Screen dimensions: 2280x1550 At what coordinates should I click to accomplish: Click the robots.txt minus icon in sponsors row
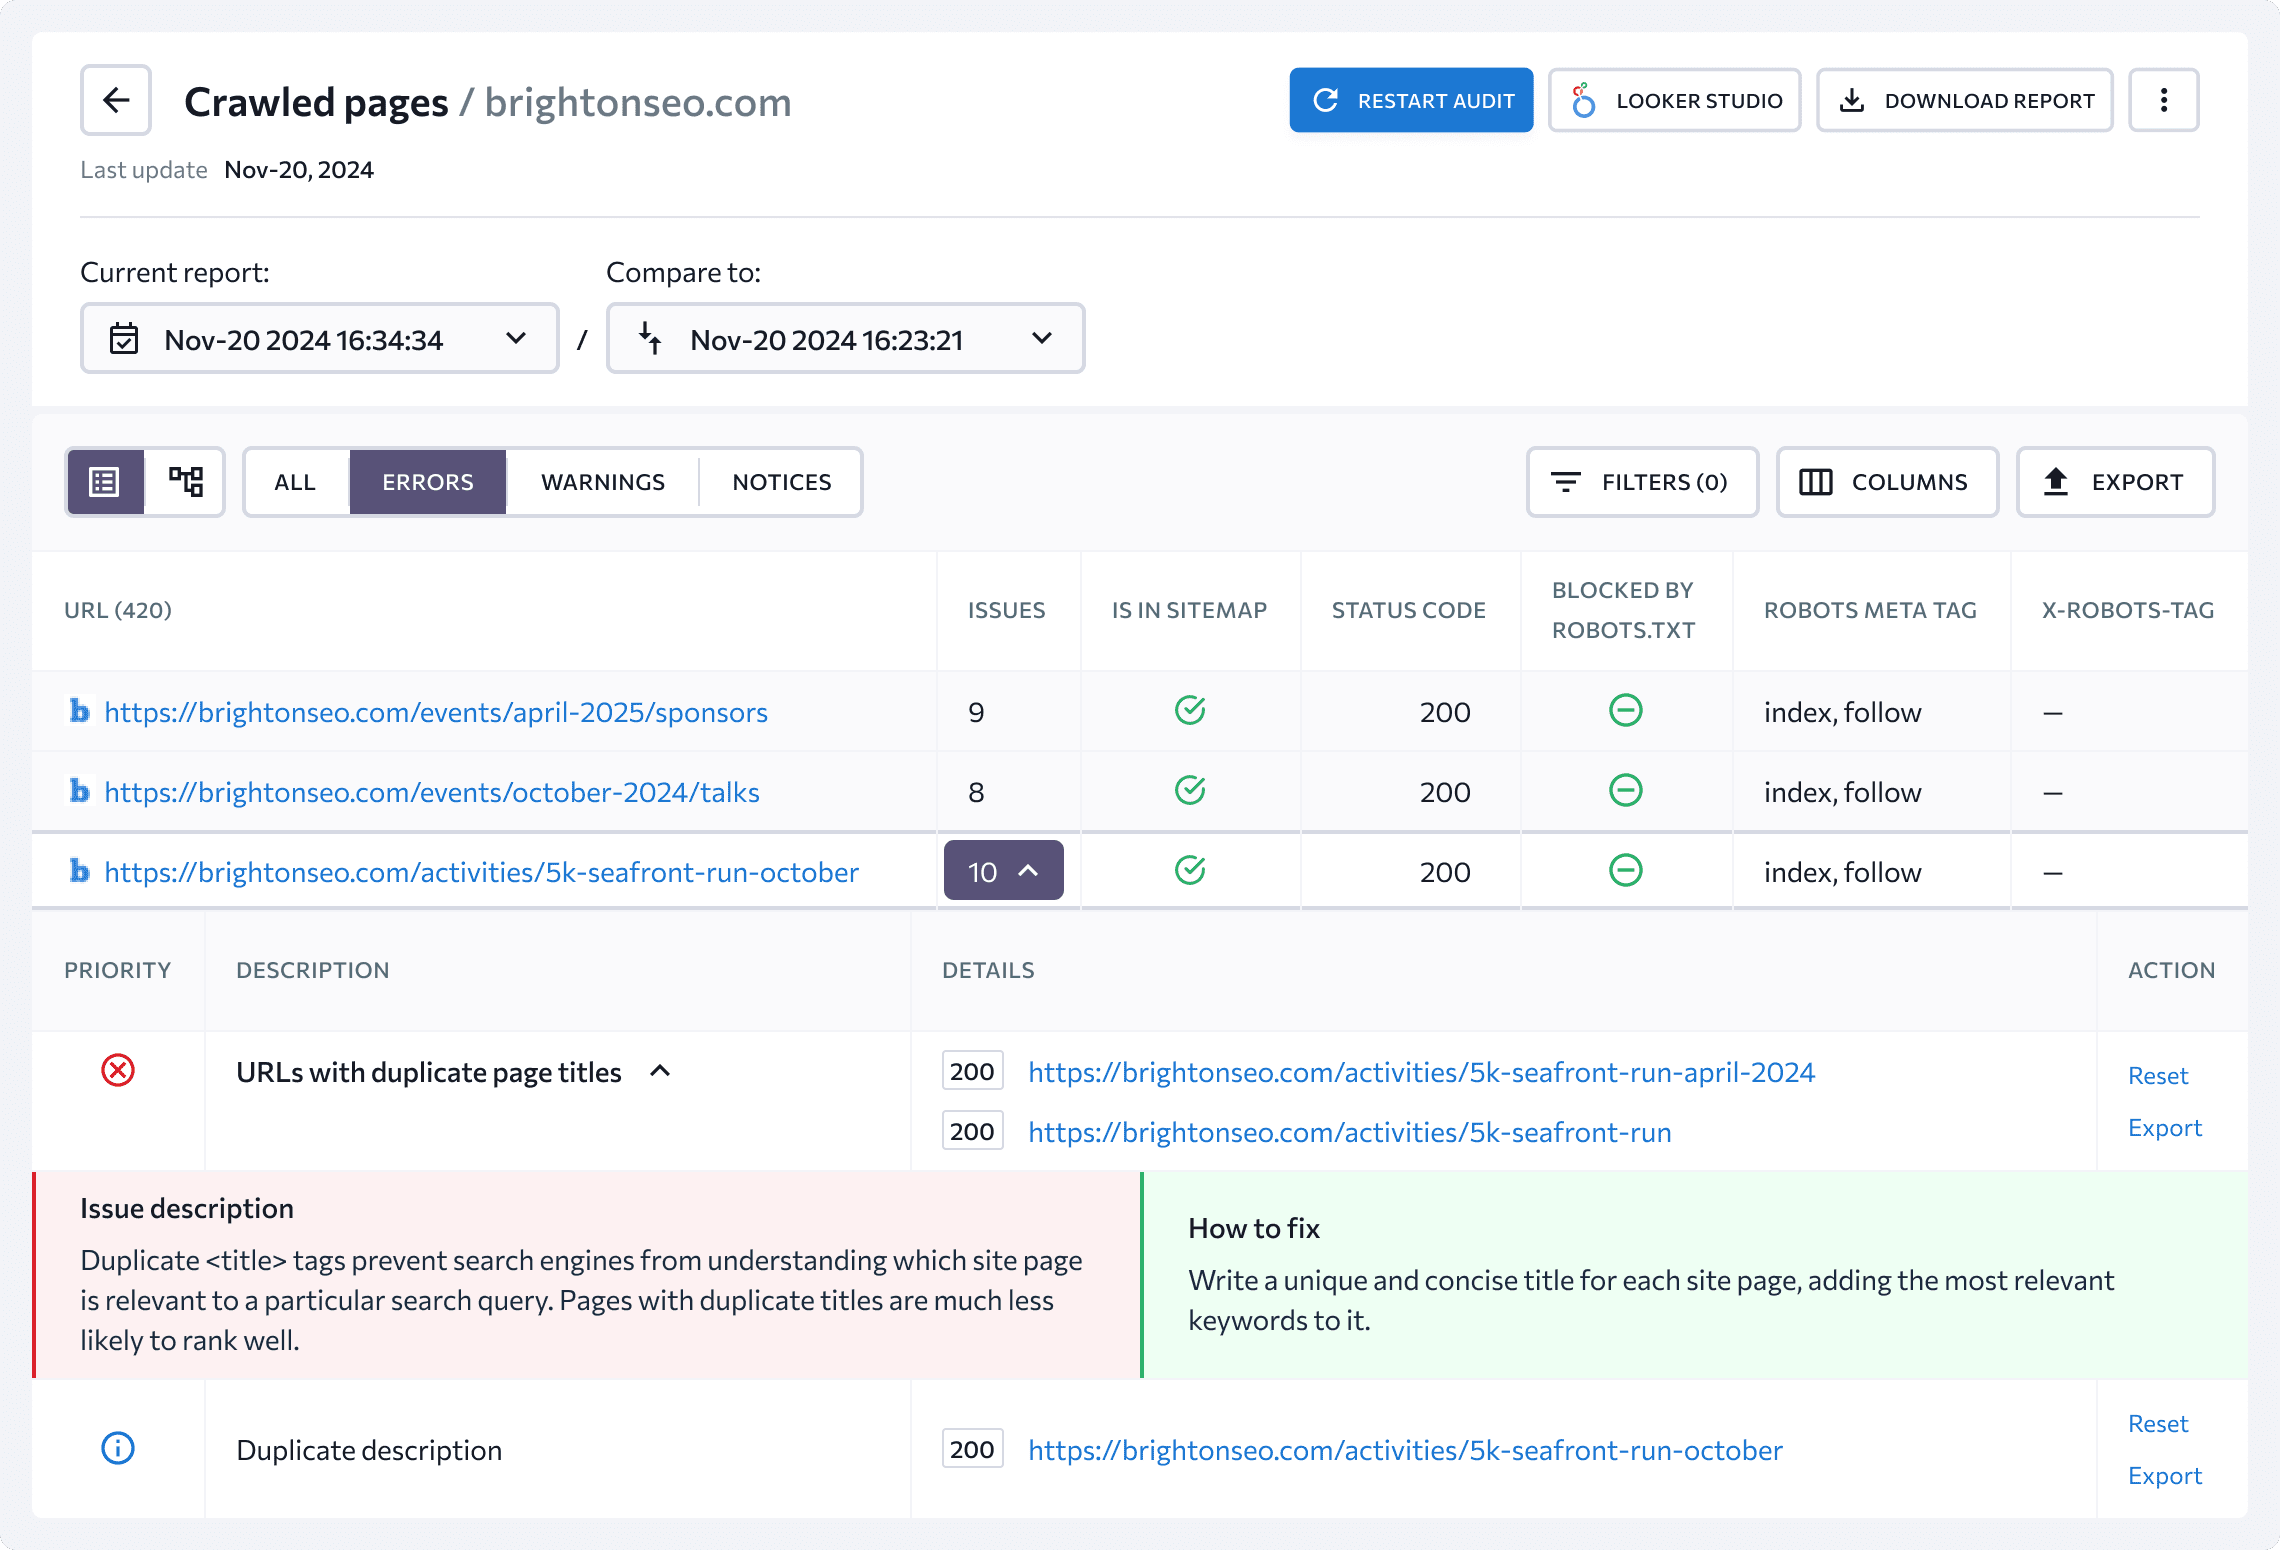tap(1626, 711)
